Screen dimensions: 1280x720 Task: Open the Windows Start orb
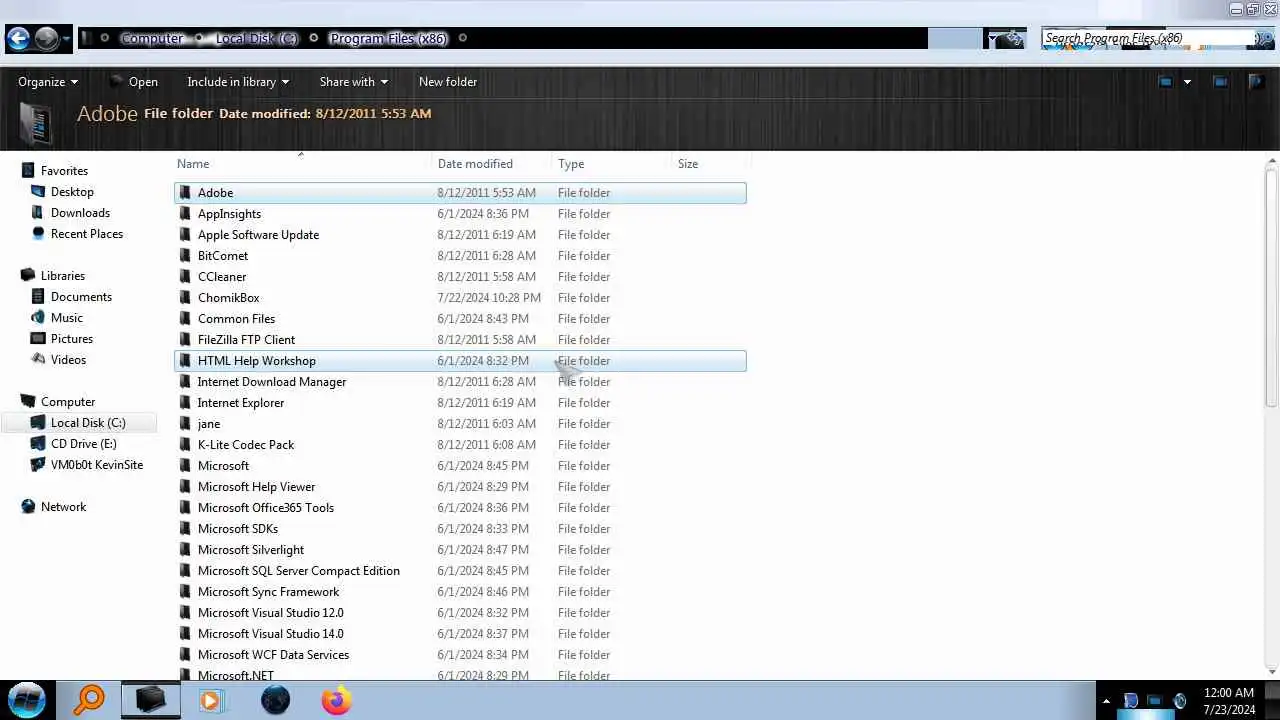(x=27, y=700)
